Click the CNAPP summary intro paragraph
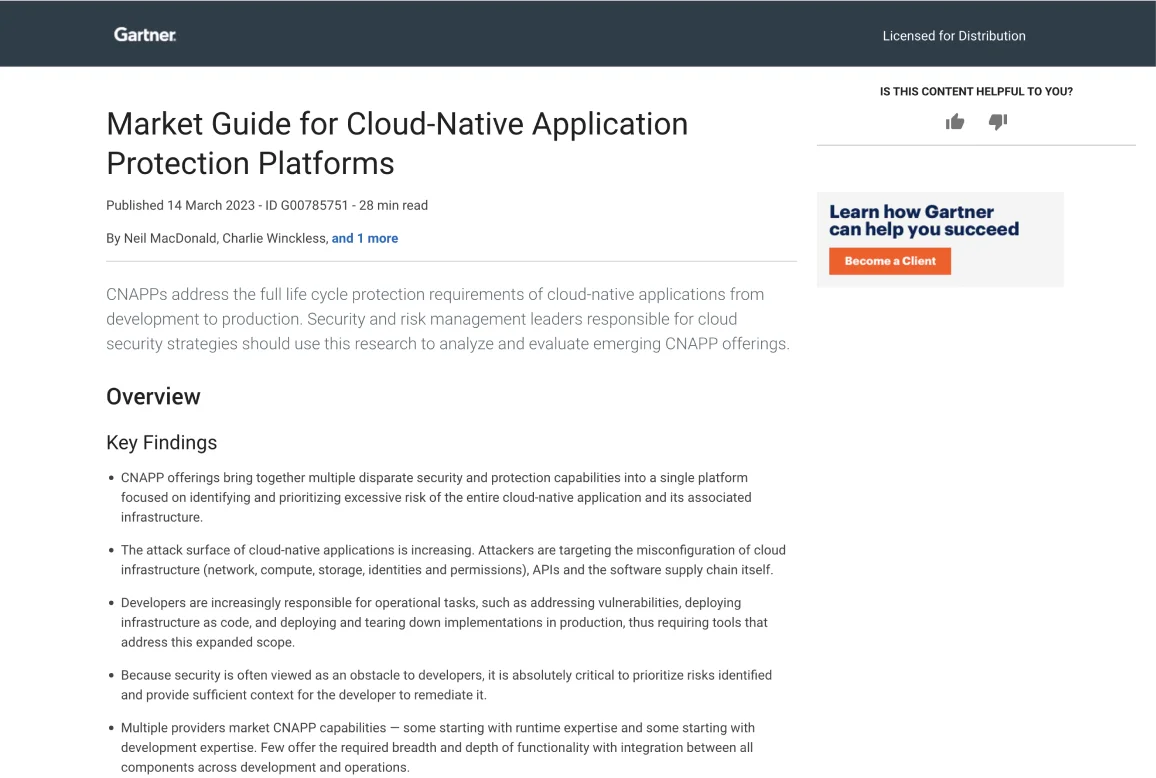This screenshot has height=778, width=1156. tap(447, 319)
